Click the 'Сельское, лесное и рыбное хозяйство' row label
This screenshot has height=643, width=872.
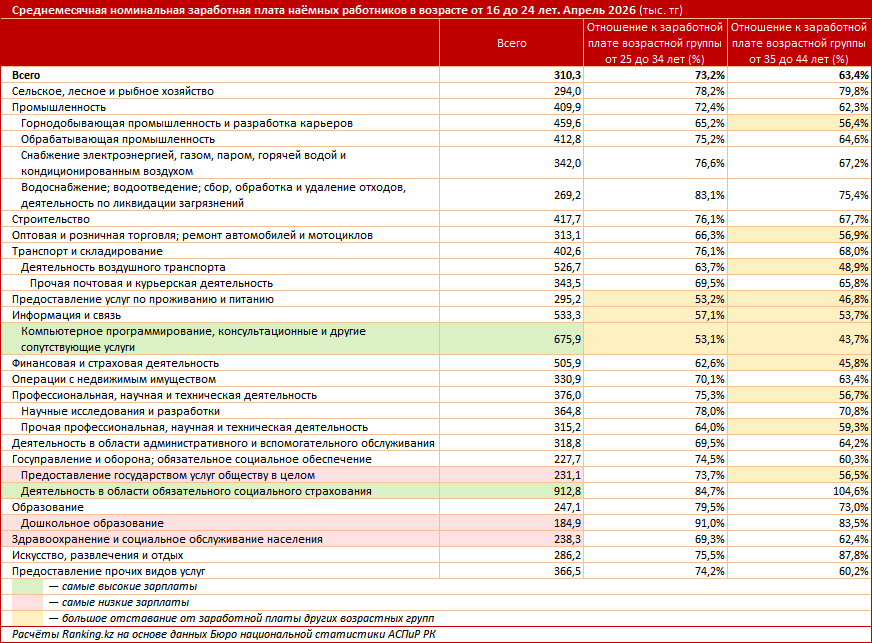pos(113,91)
